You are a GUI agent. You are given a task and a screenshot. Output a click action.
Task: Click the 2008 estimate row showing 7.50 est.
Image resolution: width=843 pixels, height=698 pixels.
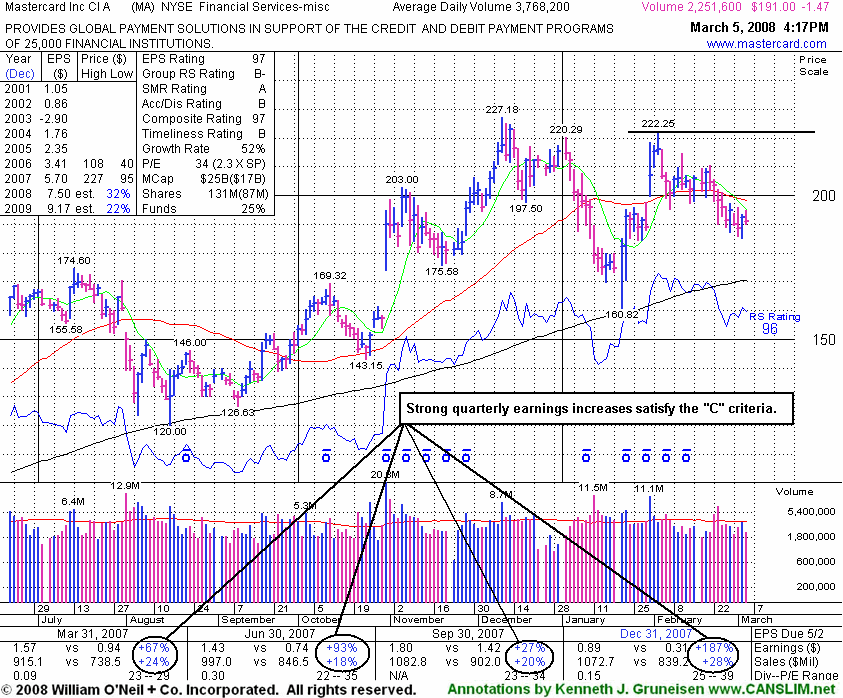pos(69,194)
